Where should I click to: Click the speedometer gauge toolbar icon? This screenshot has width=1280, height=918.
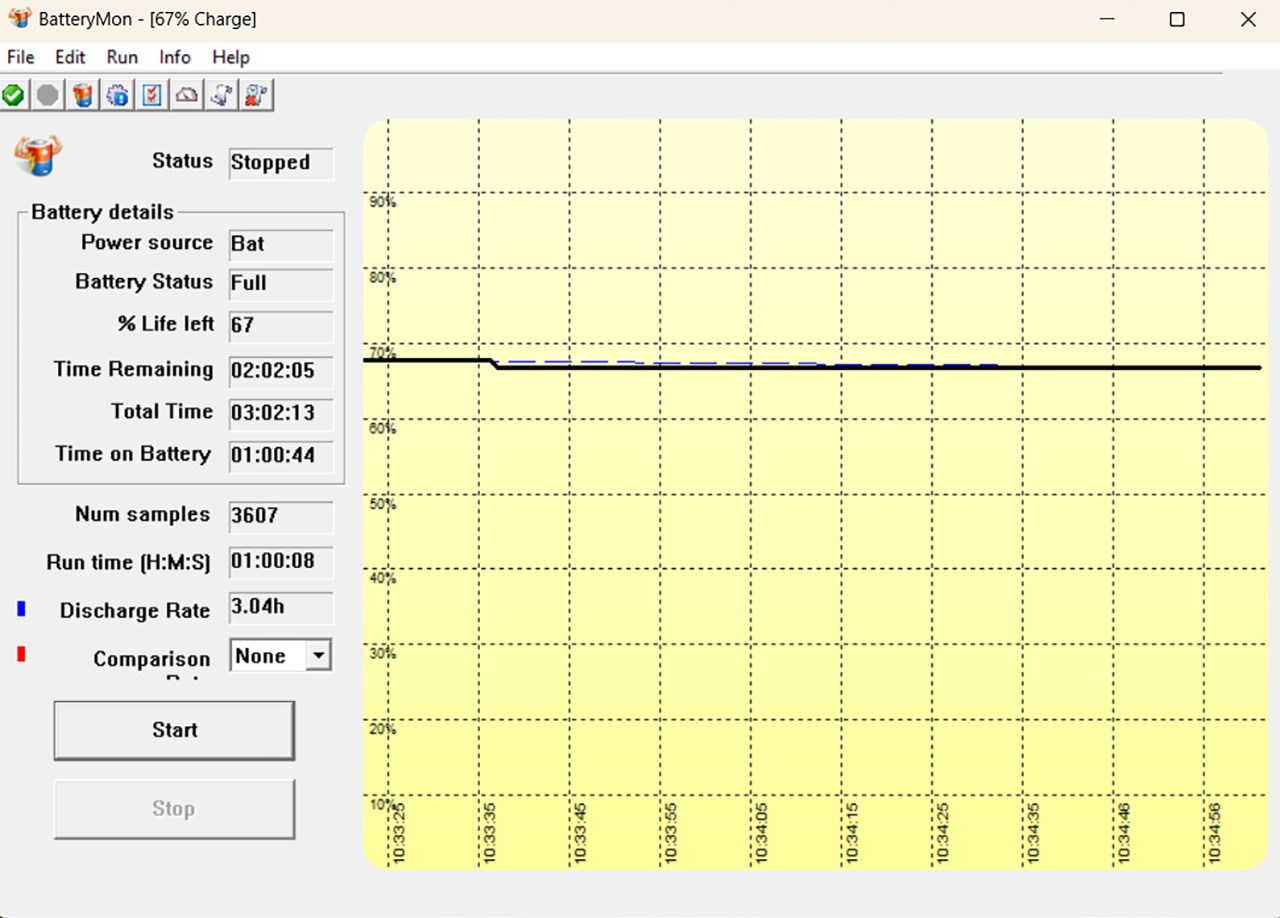[x=187, y=96]
